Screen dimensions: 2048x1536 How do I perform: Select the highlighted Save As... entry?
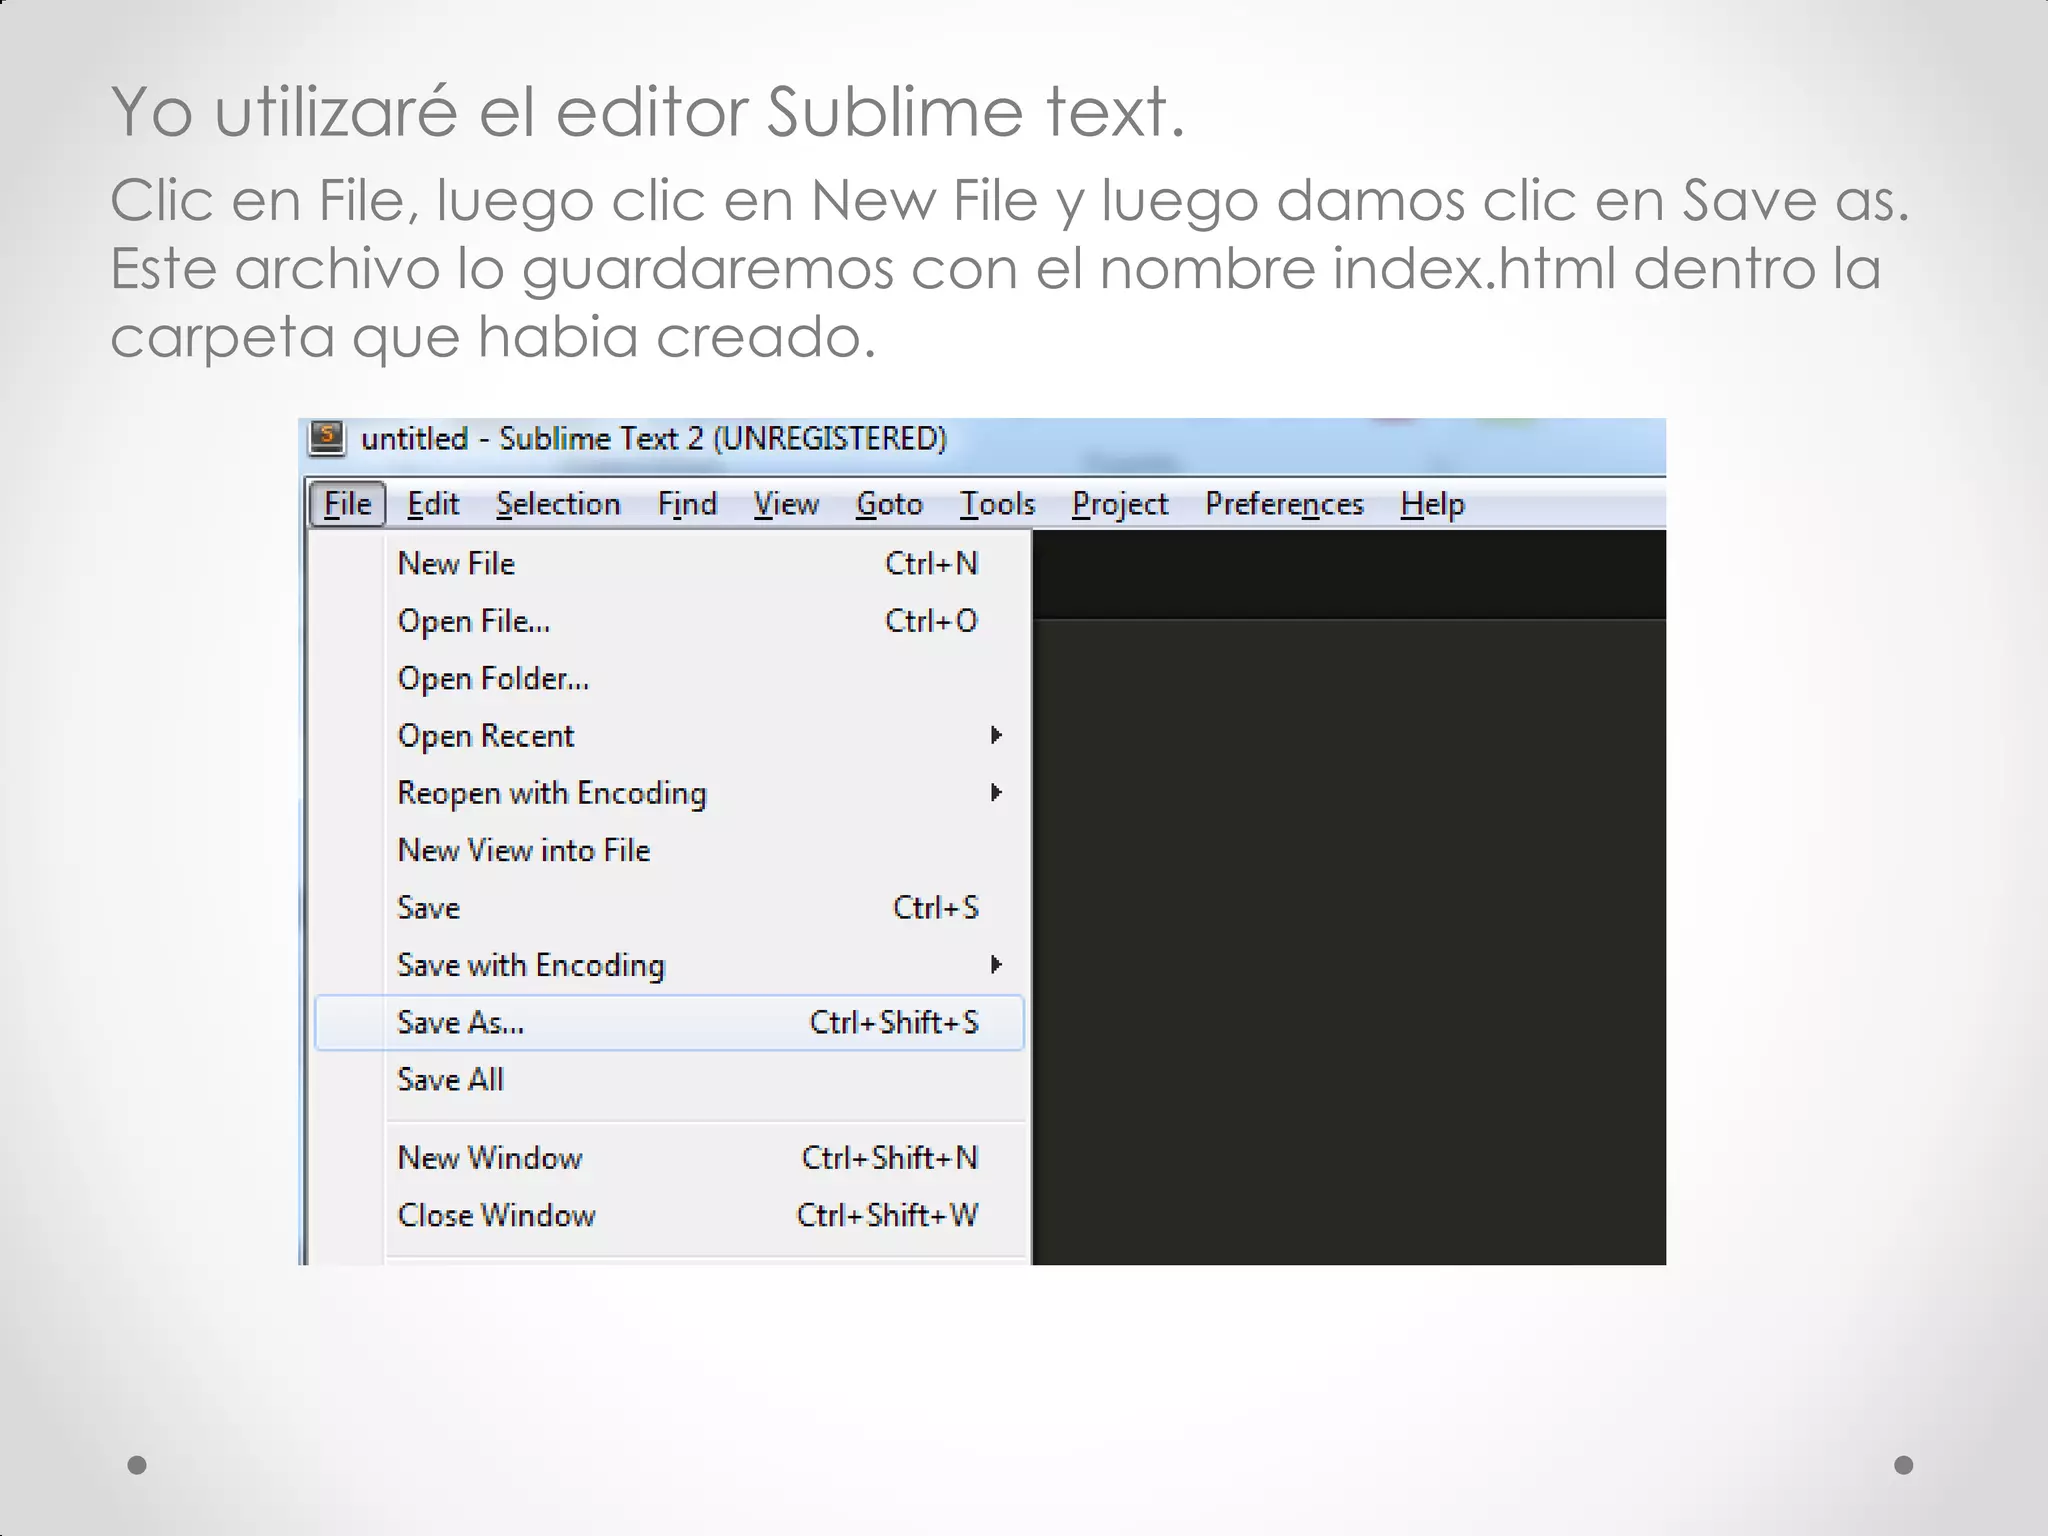tap(669, 1022)
